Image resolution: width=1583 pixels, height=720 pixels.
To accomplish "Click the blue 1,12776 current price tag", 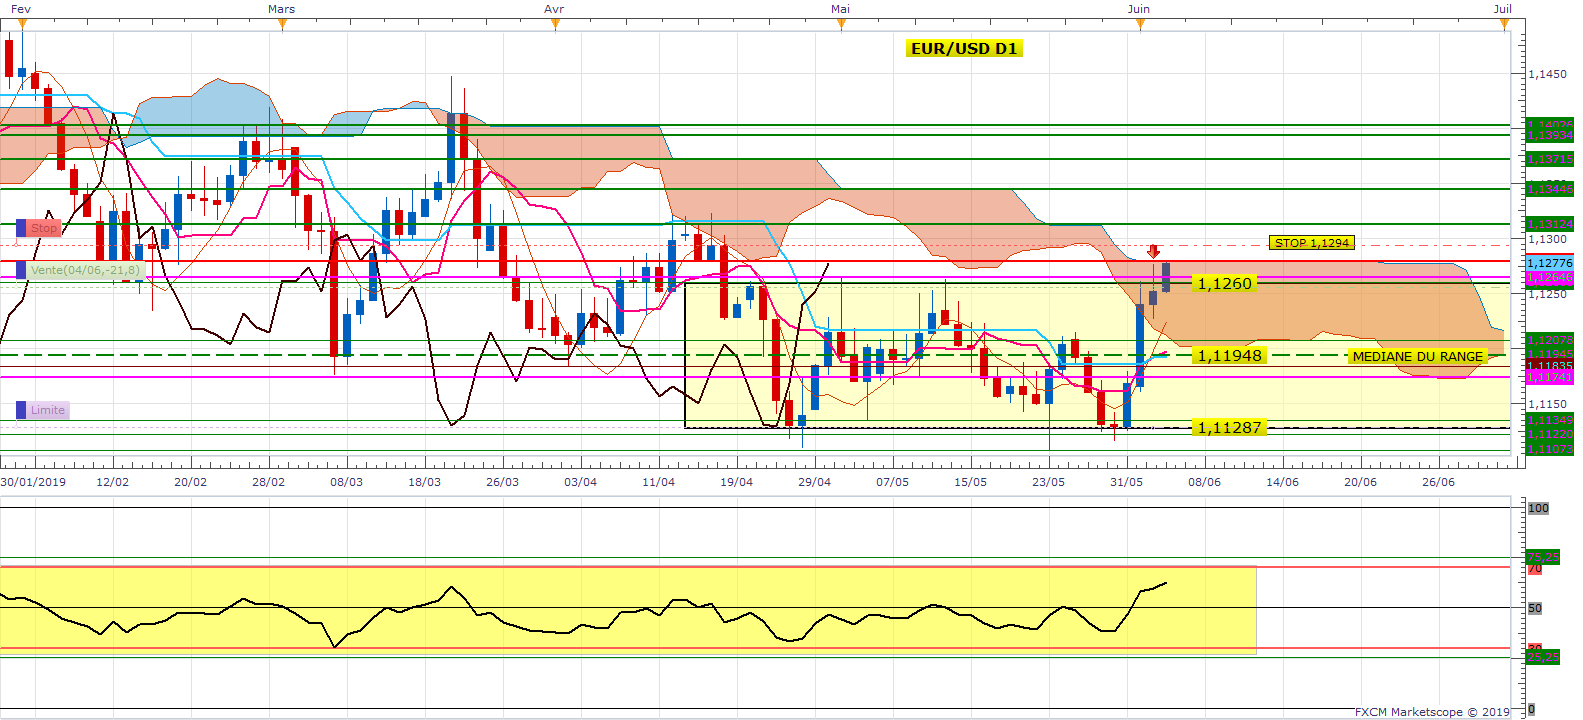I will tap(1550, 263).
